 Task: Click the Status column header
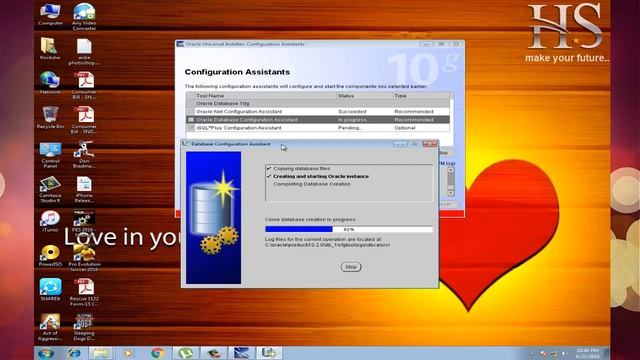click(364, 96)
